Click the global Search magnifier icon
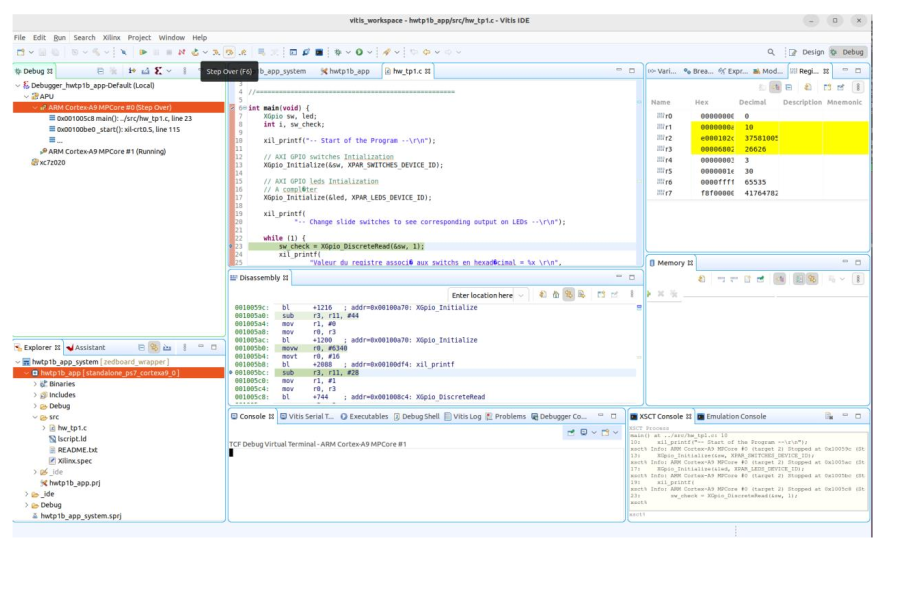The height and width of the screenshot is (598, 900). pyautogui.click(x=771, y=52)
